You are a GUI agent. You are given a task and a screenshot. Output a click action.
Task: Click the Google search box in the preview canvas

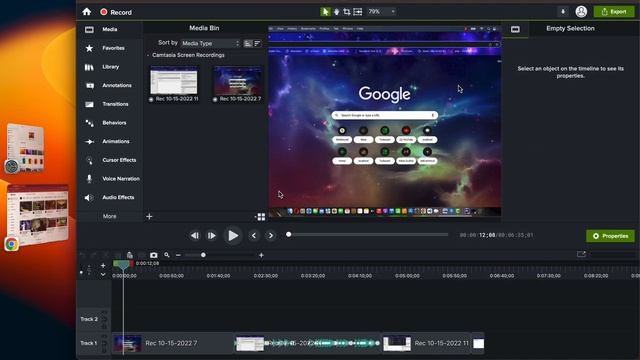(384, 116)
